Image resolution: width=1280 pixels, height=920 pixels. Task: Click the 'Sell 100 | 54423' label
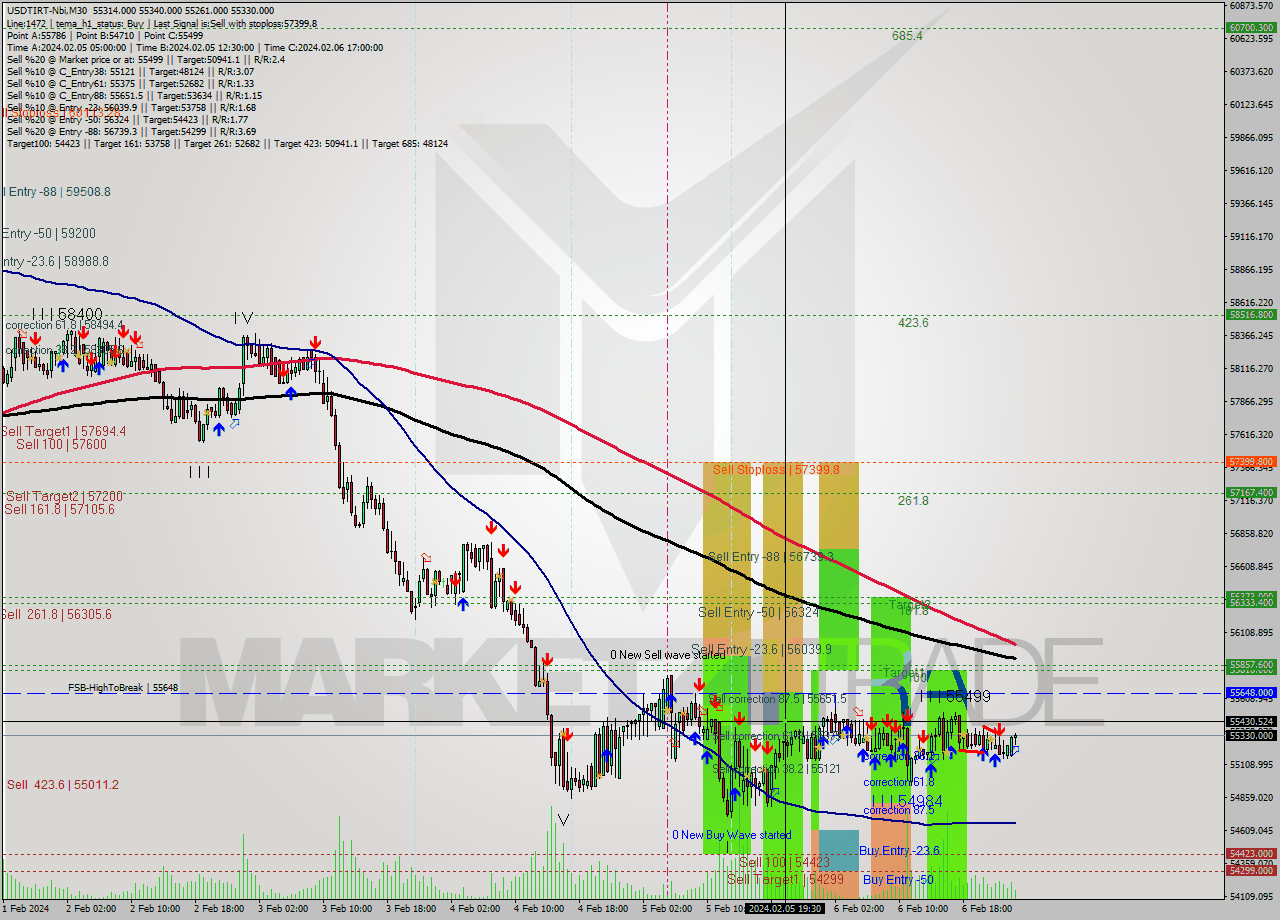click(784, 862)
